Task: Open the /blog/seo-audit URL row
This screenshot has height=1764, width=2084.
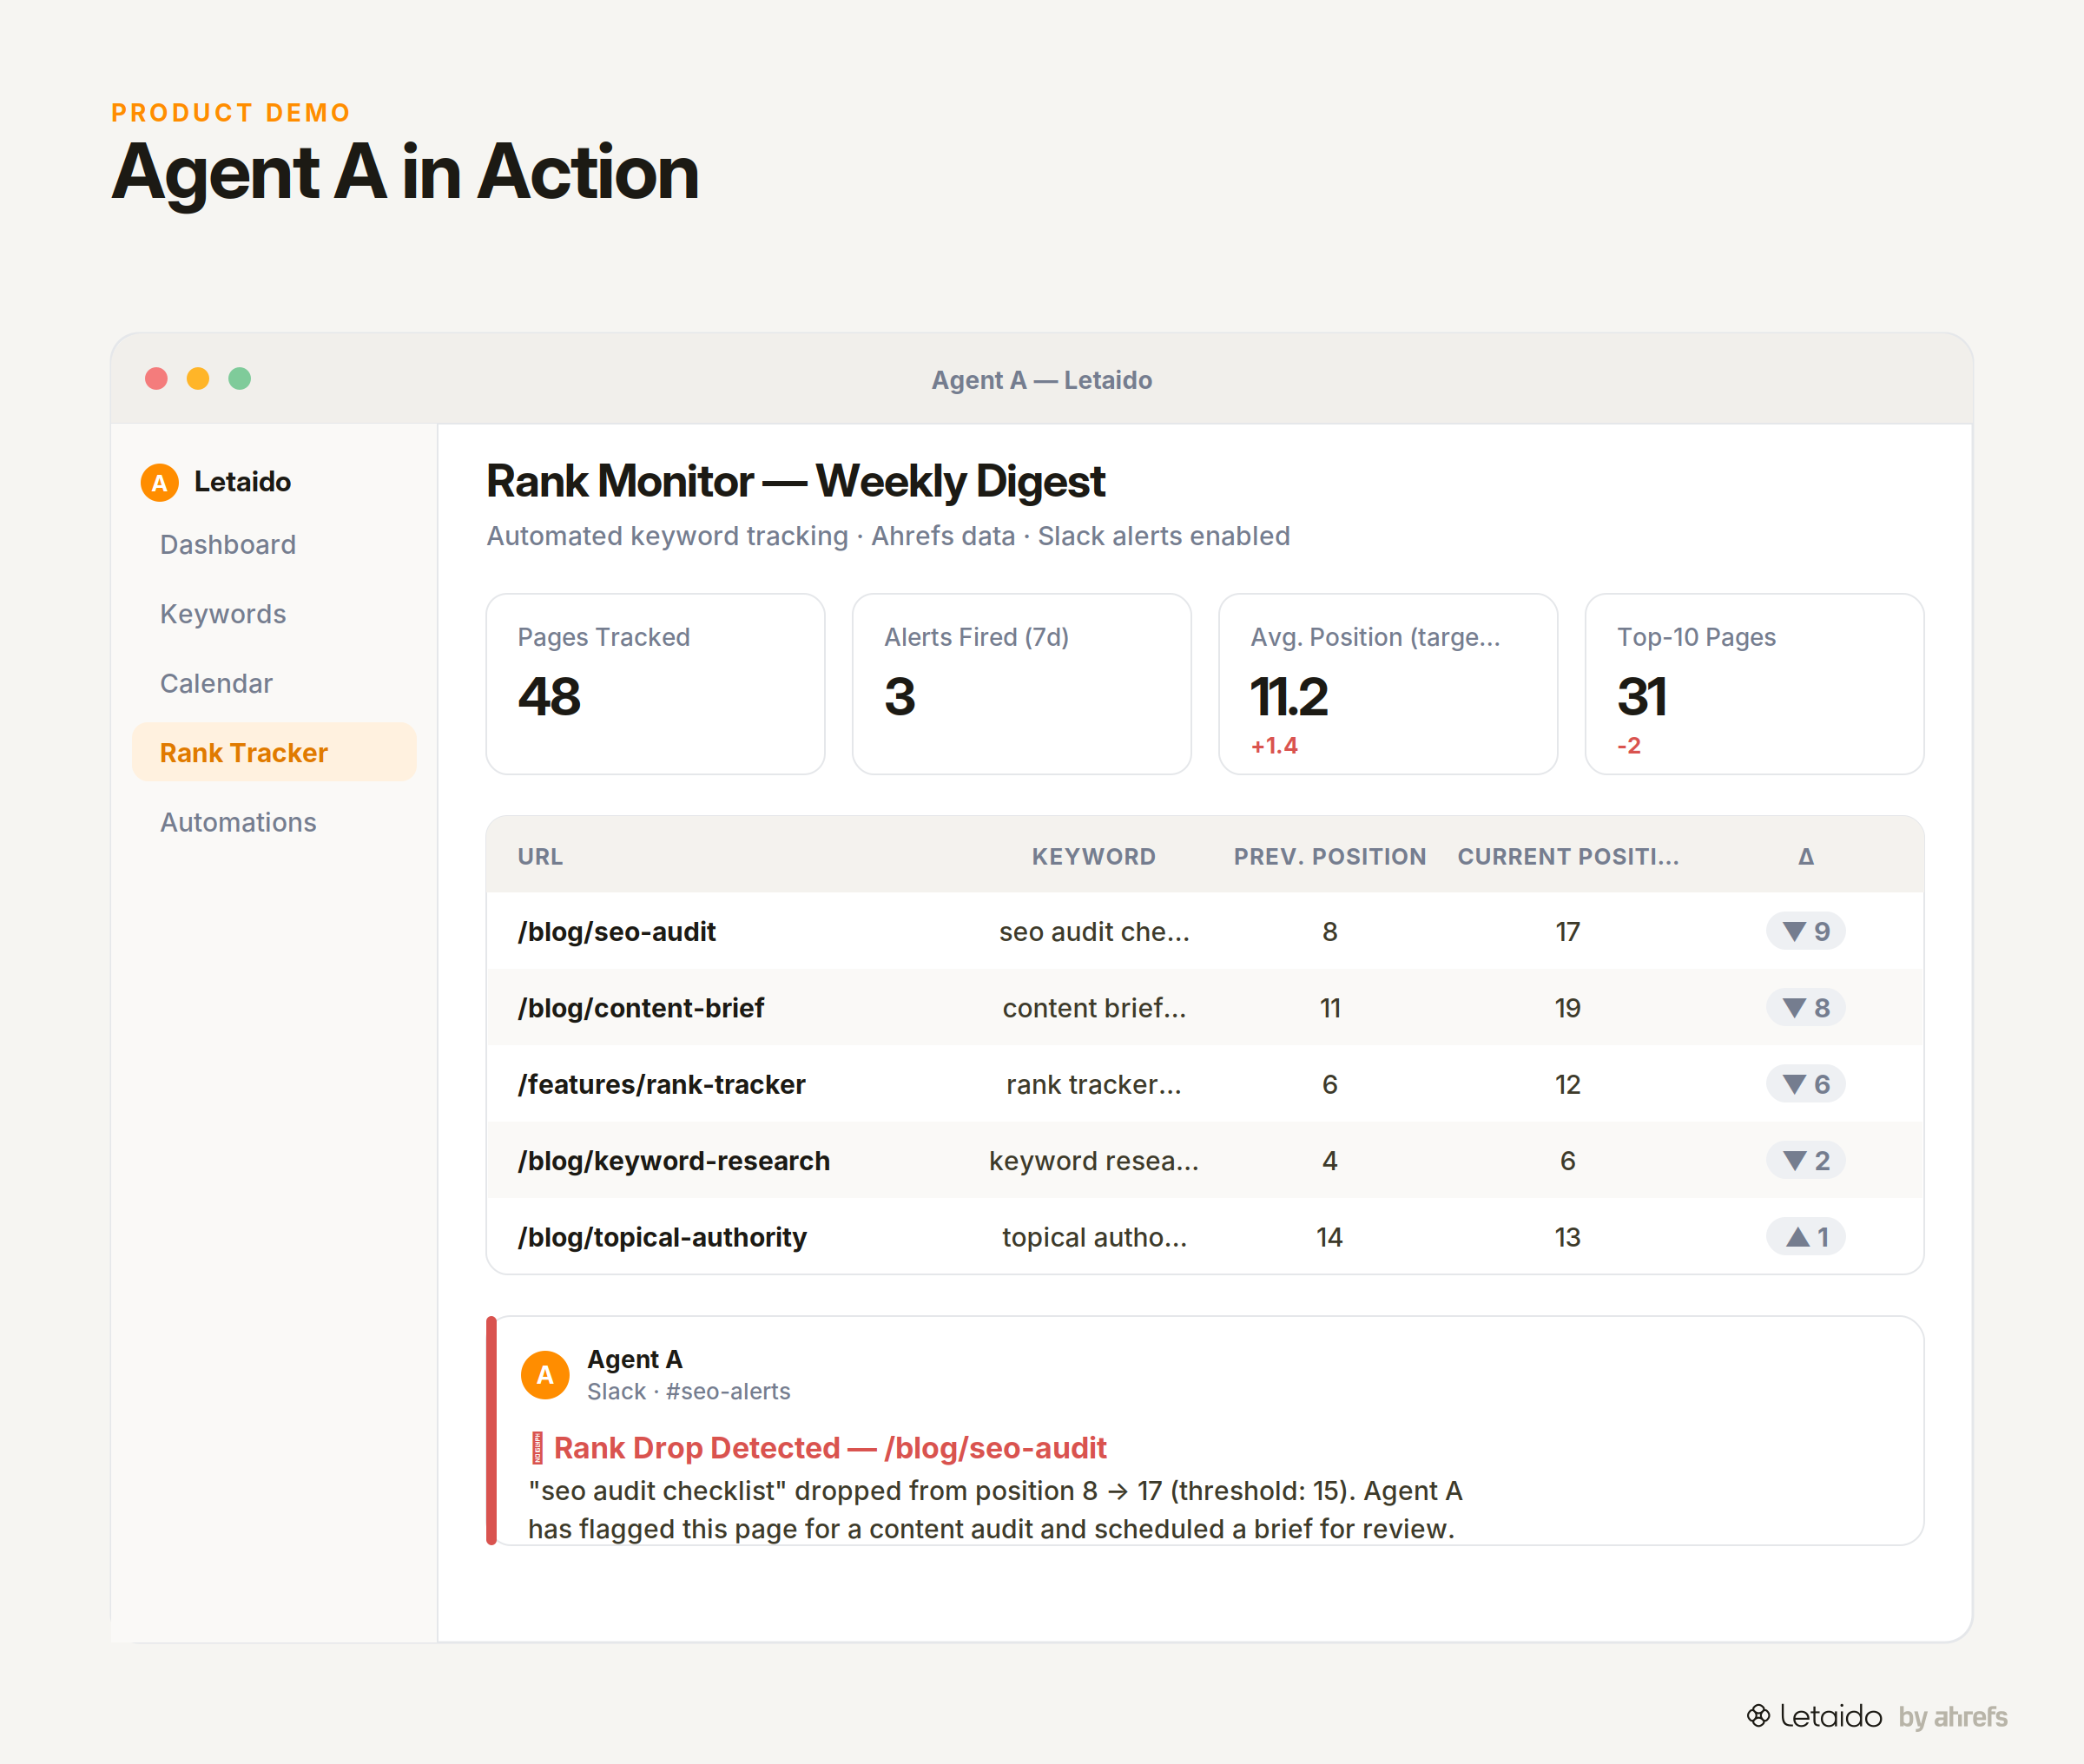Action: [1204, 932]
